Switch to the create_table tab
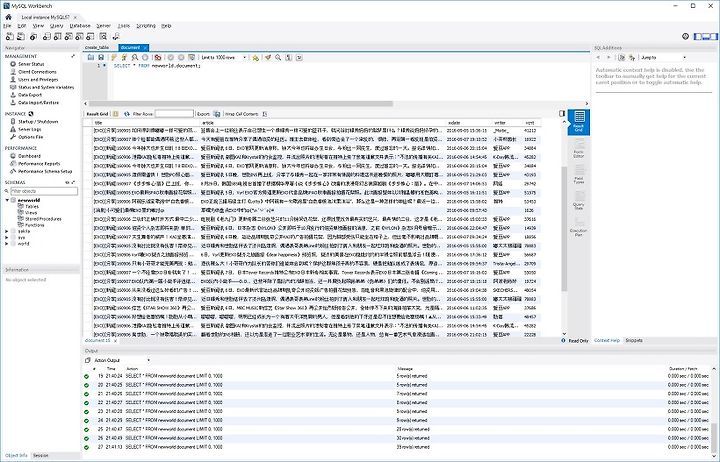Screen dimensions: 720x462 tap(97, 47)
